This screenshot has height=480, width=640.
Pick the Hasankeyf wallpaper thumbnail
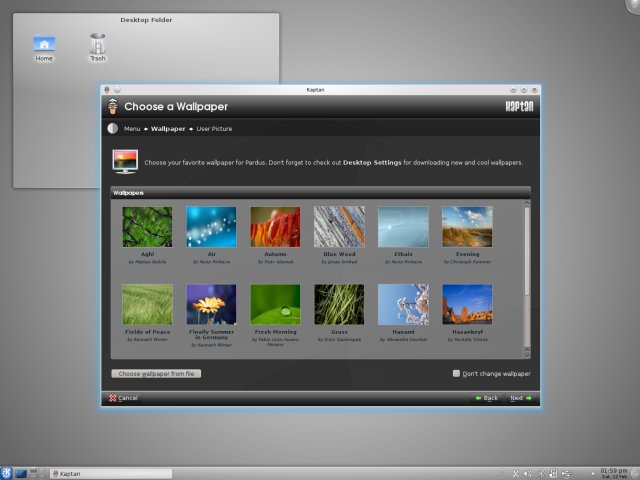(x=467, y=304)
